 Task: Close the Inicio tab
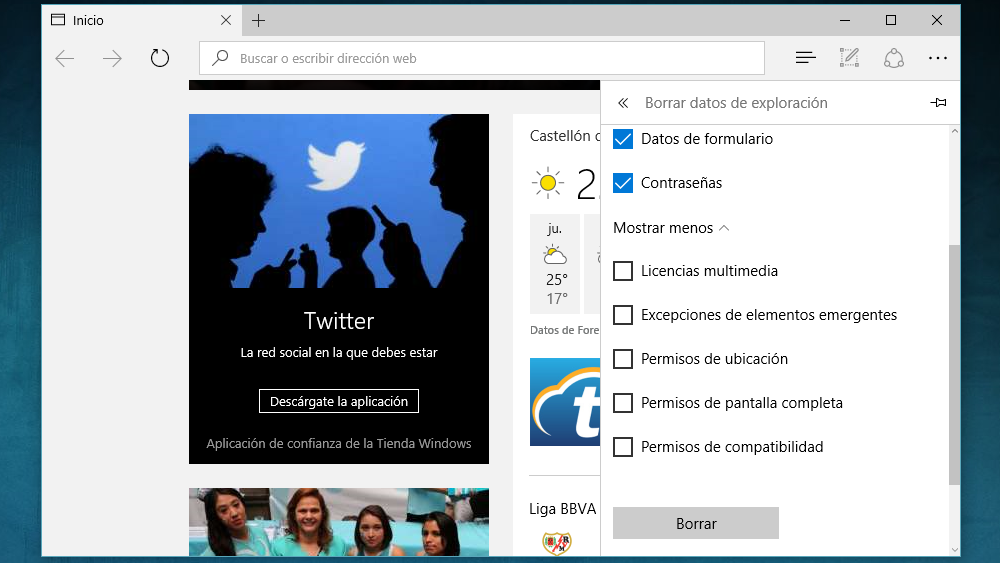pos(226,20)
